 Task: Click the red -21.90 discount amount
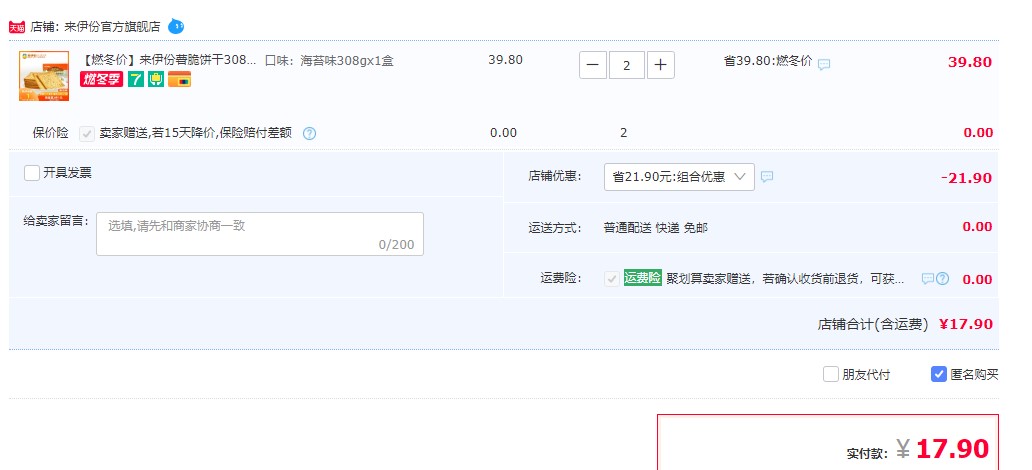(x=966, y=178)
